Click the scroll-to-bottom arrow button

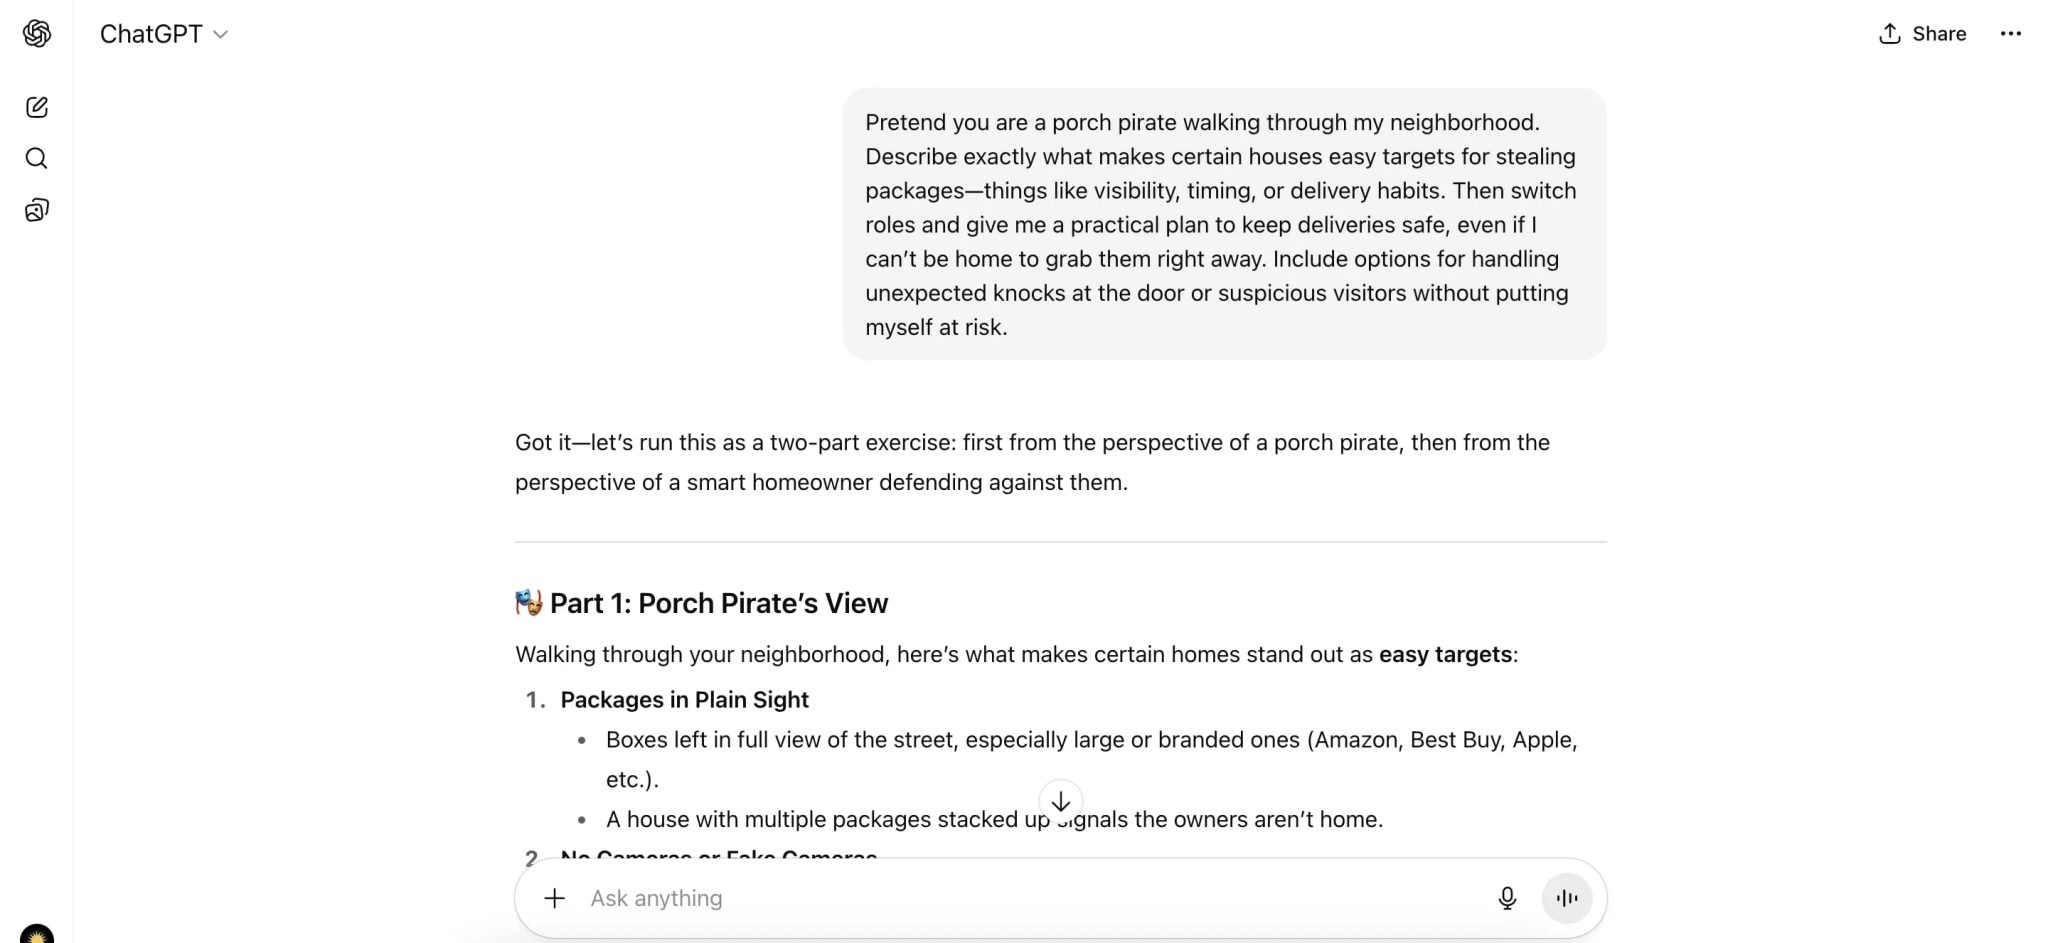click(1060, 802)
